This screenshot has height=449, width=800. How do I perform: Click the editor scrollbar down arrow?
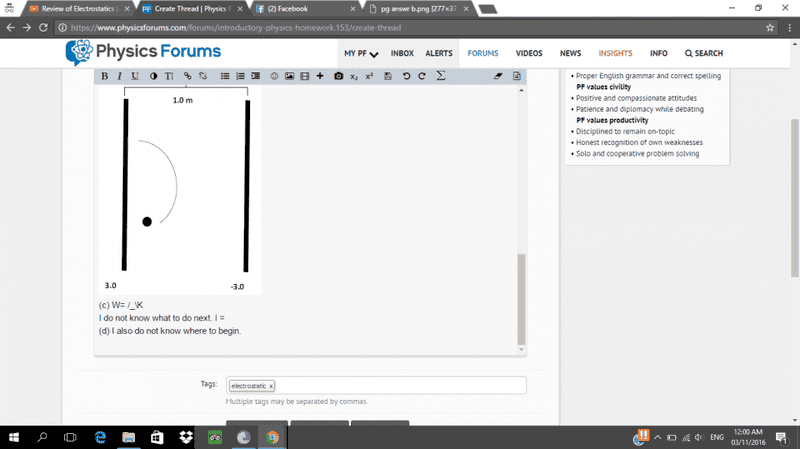click(521, 350)
